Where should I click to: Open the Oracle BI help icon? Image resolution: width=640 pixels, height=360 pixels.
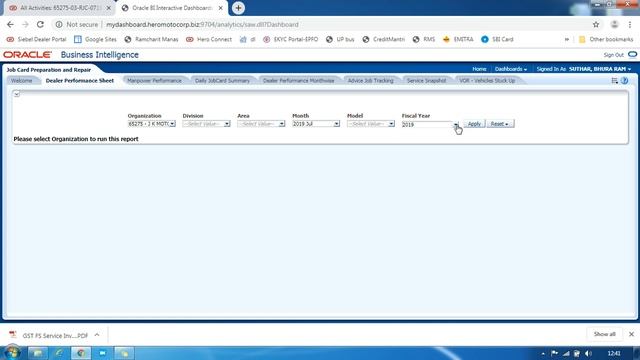(624, 81)
